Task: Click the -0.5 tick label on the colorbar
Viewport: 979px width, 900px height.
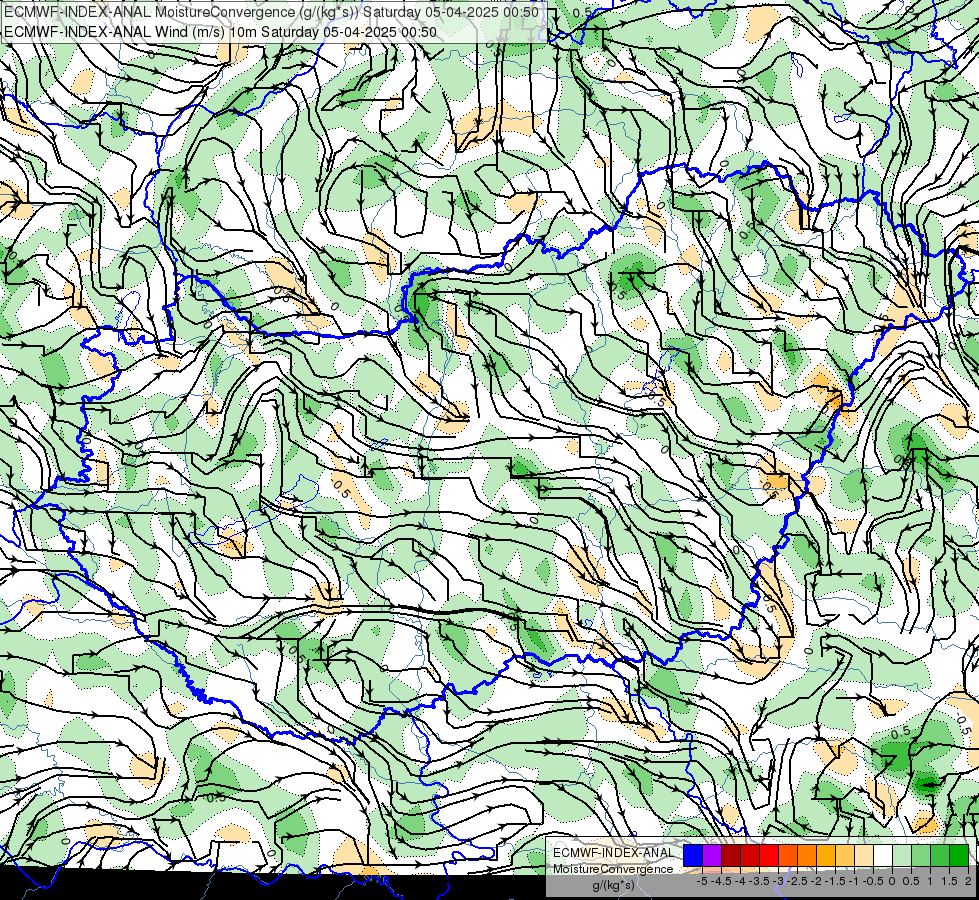Action: coord(873,881)
